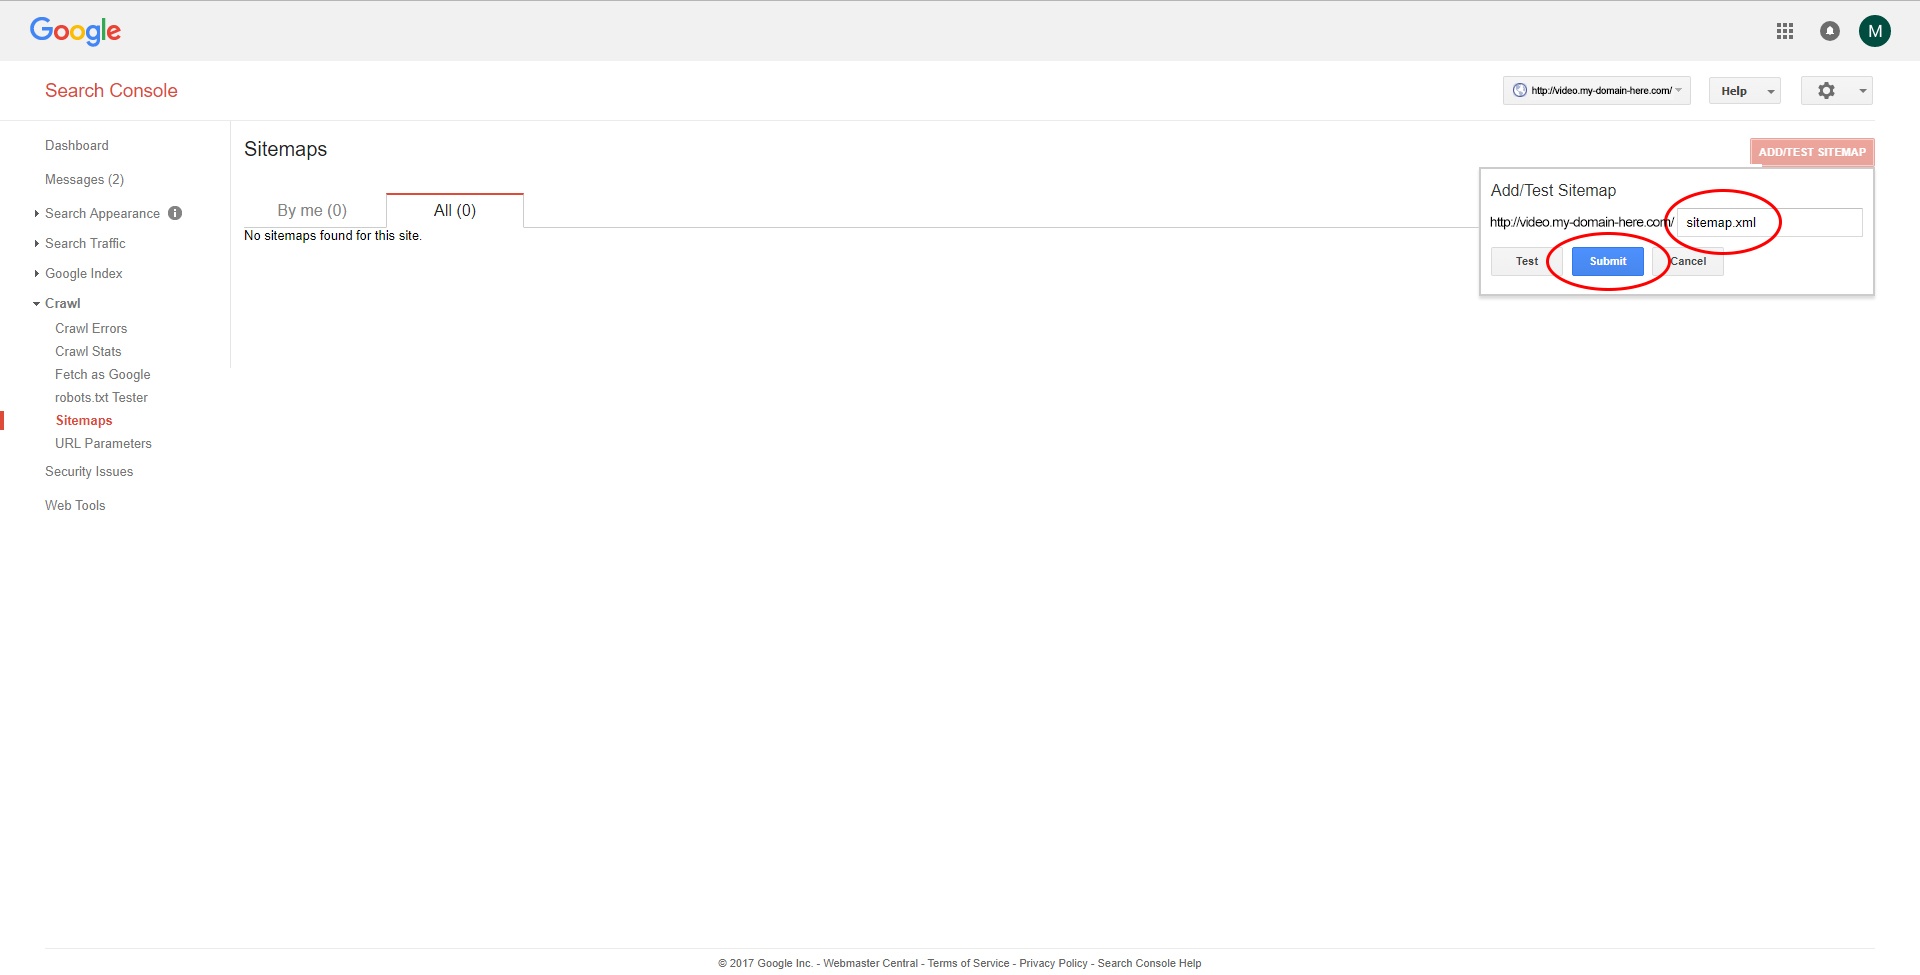Select Sitemaps in the sidebar
This screenshot has height=975, width=1920.
coord(84,420)
